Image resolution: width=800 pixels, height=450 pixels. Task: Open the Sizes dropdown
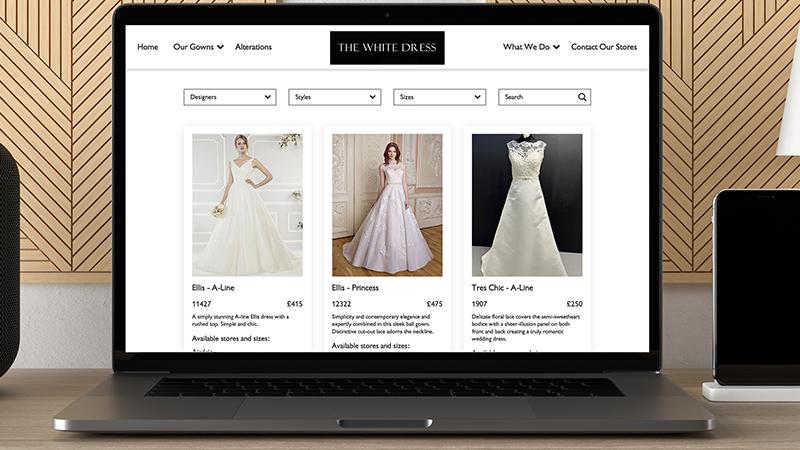(x=439, y=97)
